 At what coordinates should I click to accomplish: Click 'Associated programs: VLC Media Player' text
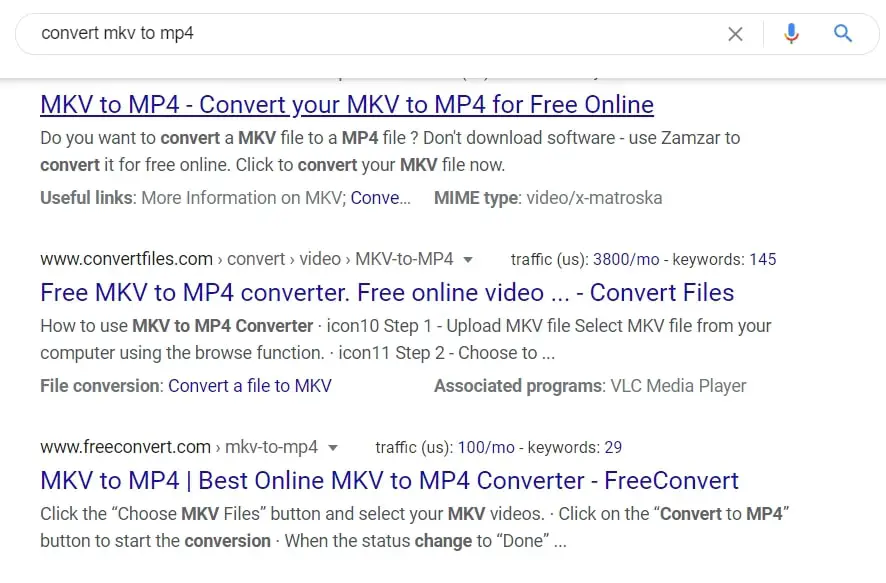pyautogui.click(x=590, y=386)
